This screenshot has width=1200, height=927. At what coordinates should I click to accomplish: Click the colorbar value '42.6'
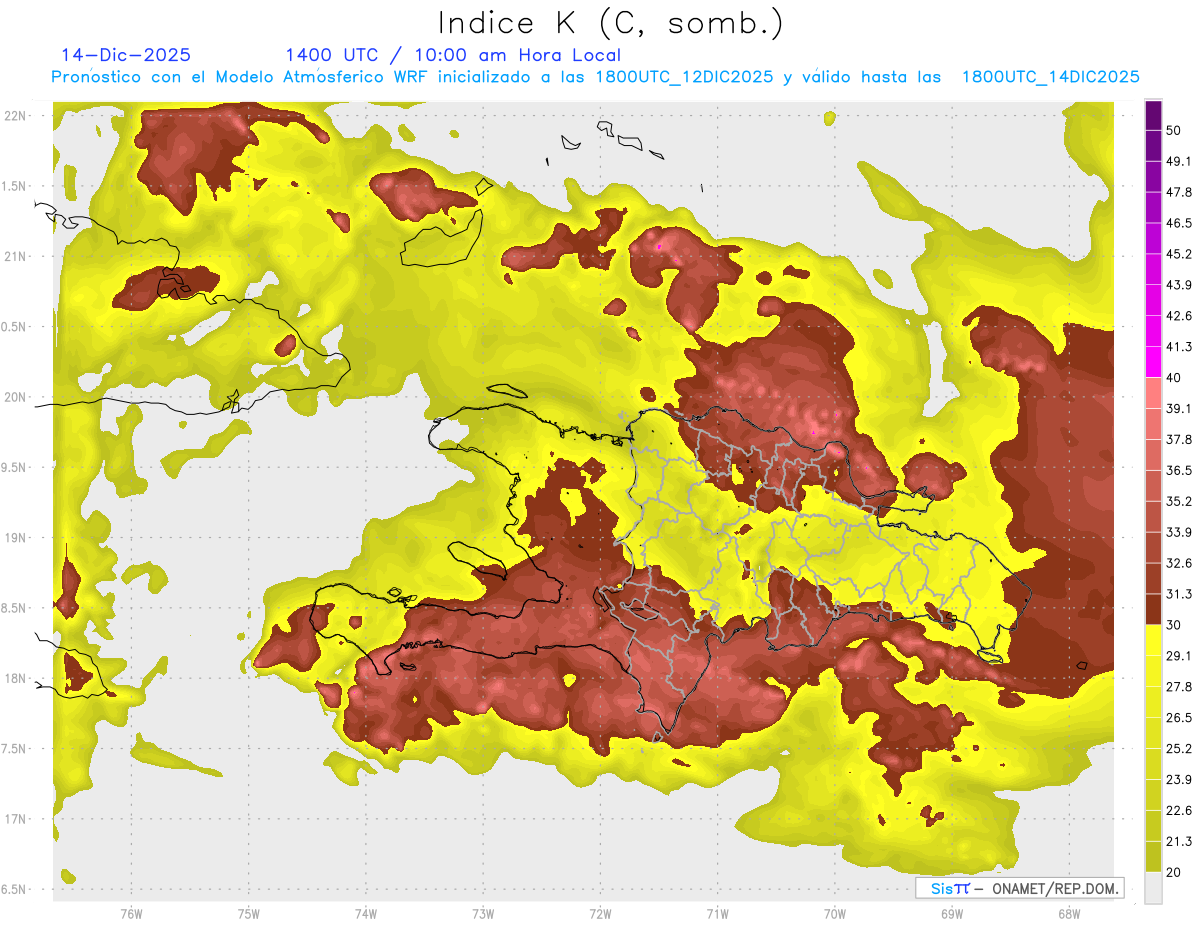pos(1178,316)
